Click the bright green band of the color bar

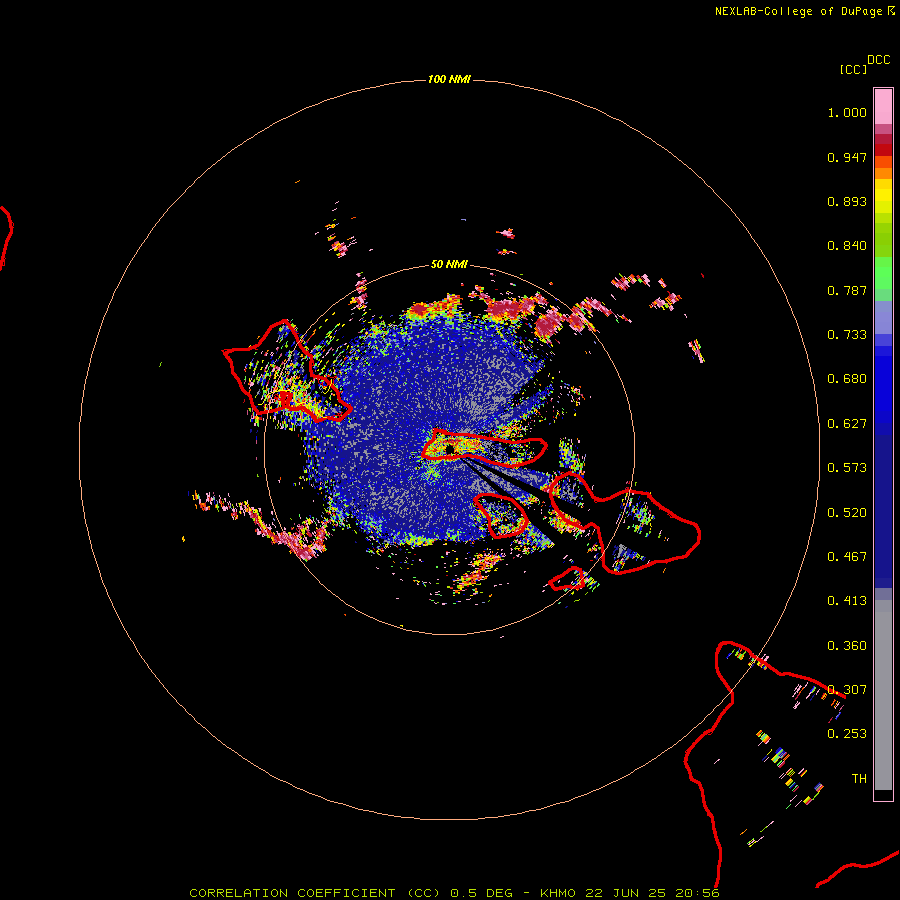point(883,272)
